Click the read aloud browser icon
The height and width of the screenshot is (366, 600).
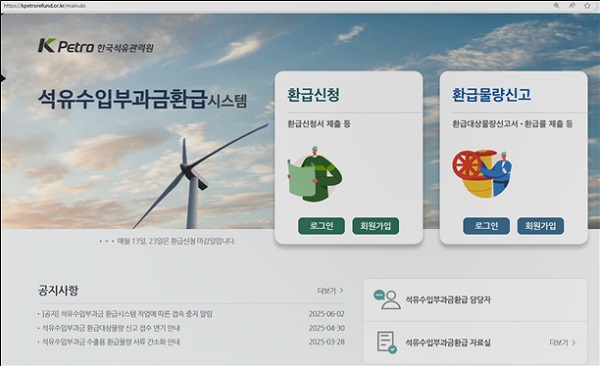[572, 5]
